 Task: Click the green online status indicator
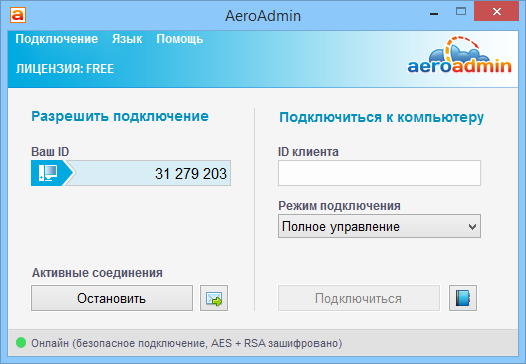pos(21,343)
